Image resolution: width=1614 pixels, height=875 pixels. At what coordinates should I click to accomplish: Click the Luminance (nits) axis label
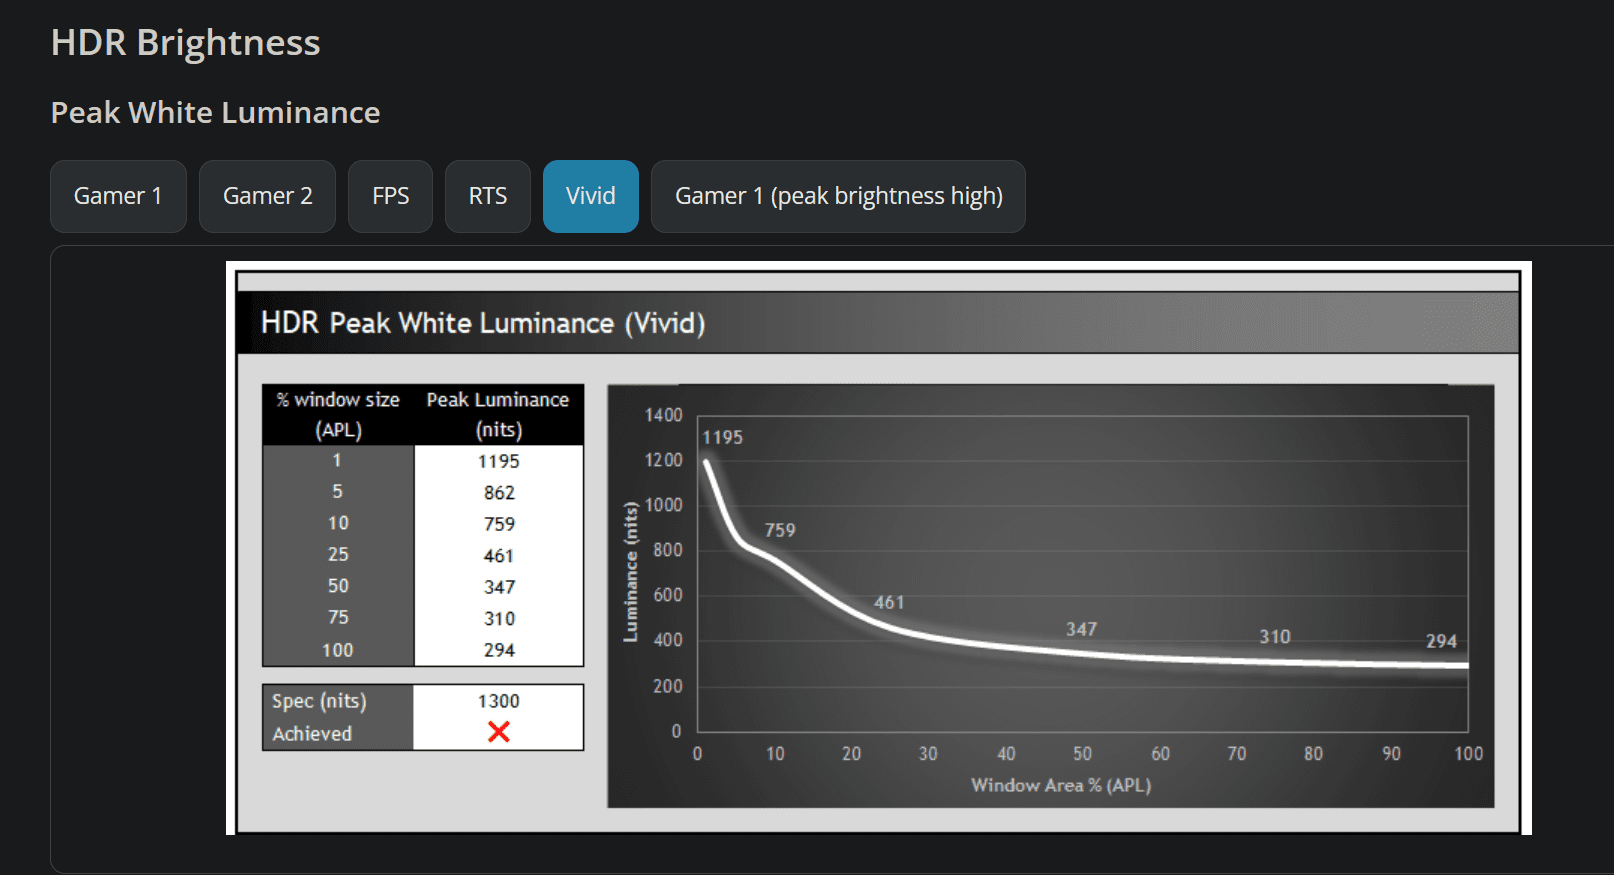coord(630,572)
